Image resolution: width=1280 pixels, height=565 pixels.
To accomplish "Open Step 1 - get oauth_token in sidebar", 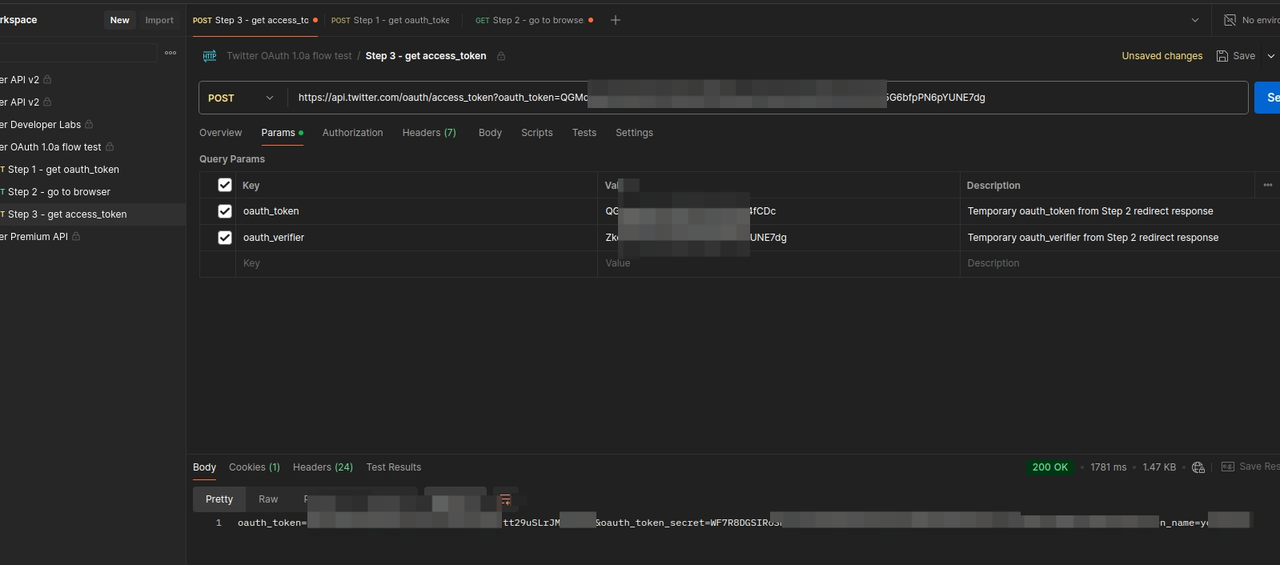I will click(x=63, y=170).
